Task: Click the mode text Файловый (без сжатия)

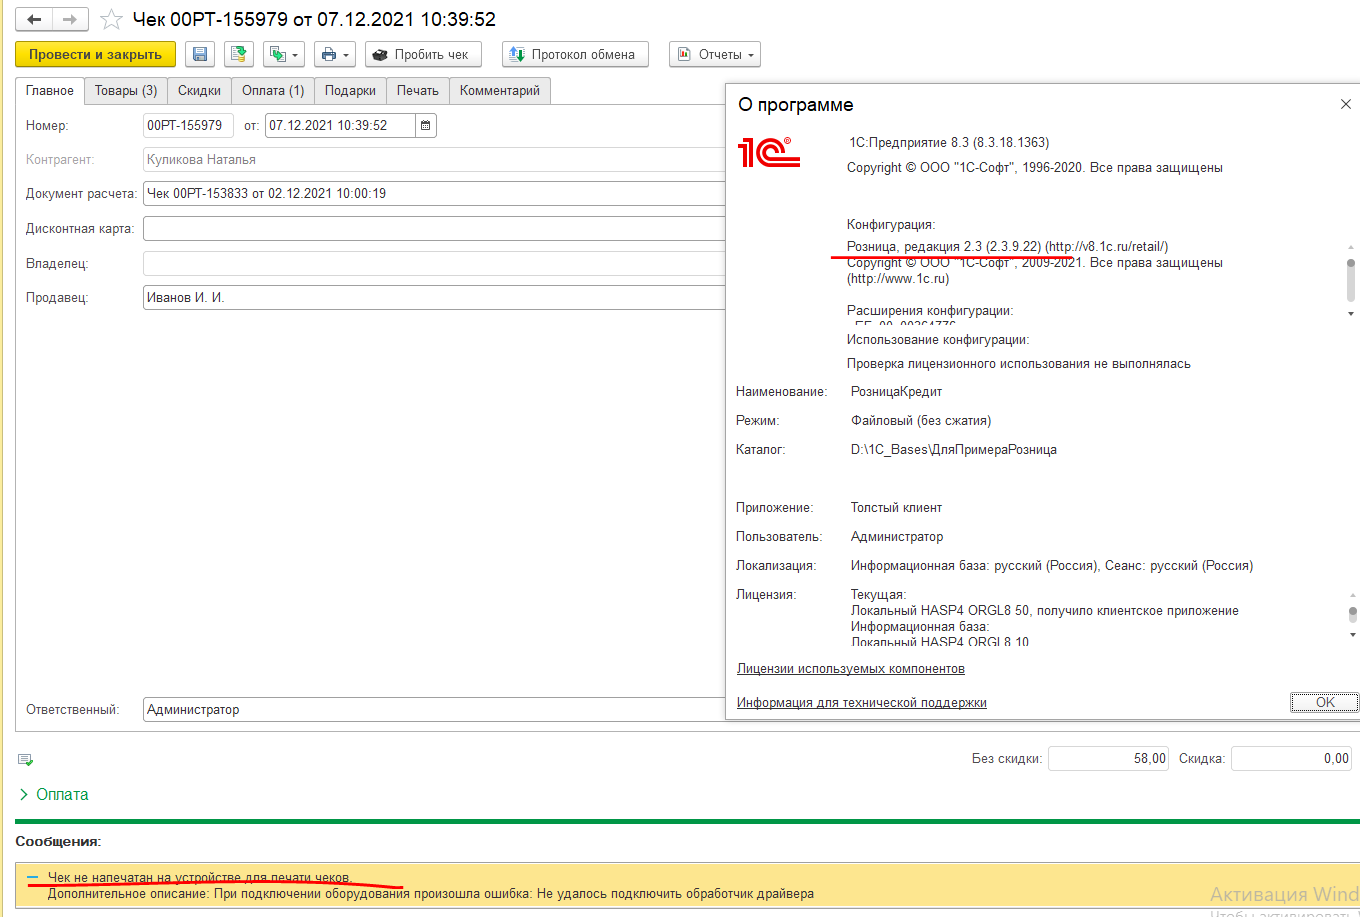Action: click(921, 420)
